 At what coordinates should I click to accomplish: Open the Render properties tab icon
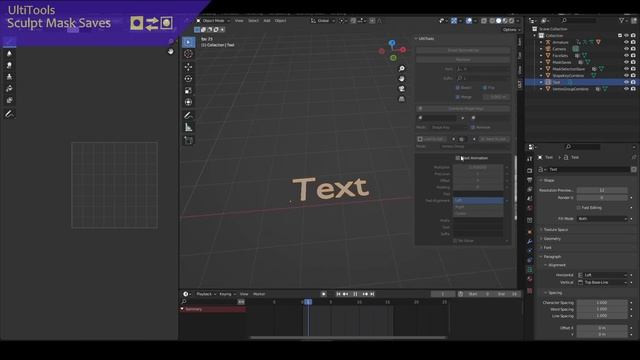coord(530,171)
